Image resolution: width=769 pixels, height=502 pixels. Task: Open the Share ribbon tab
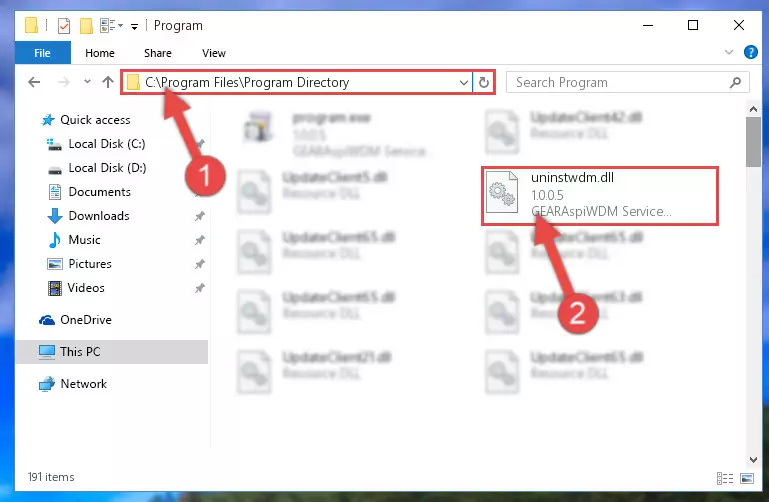[157, 53]
